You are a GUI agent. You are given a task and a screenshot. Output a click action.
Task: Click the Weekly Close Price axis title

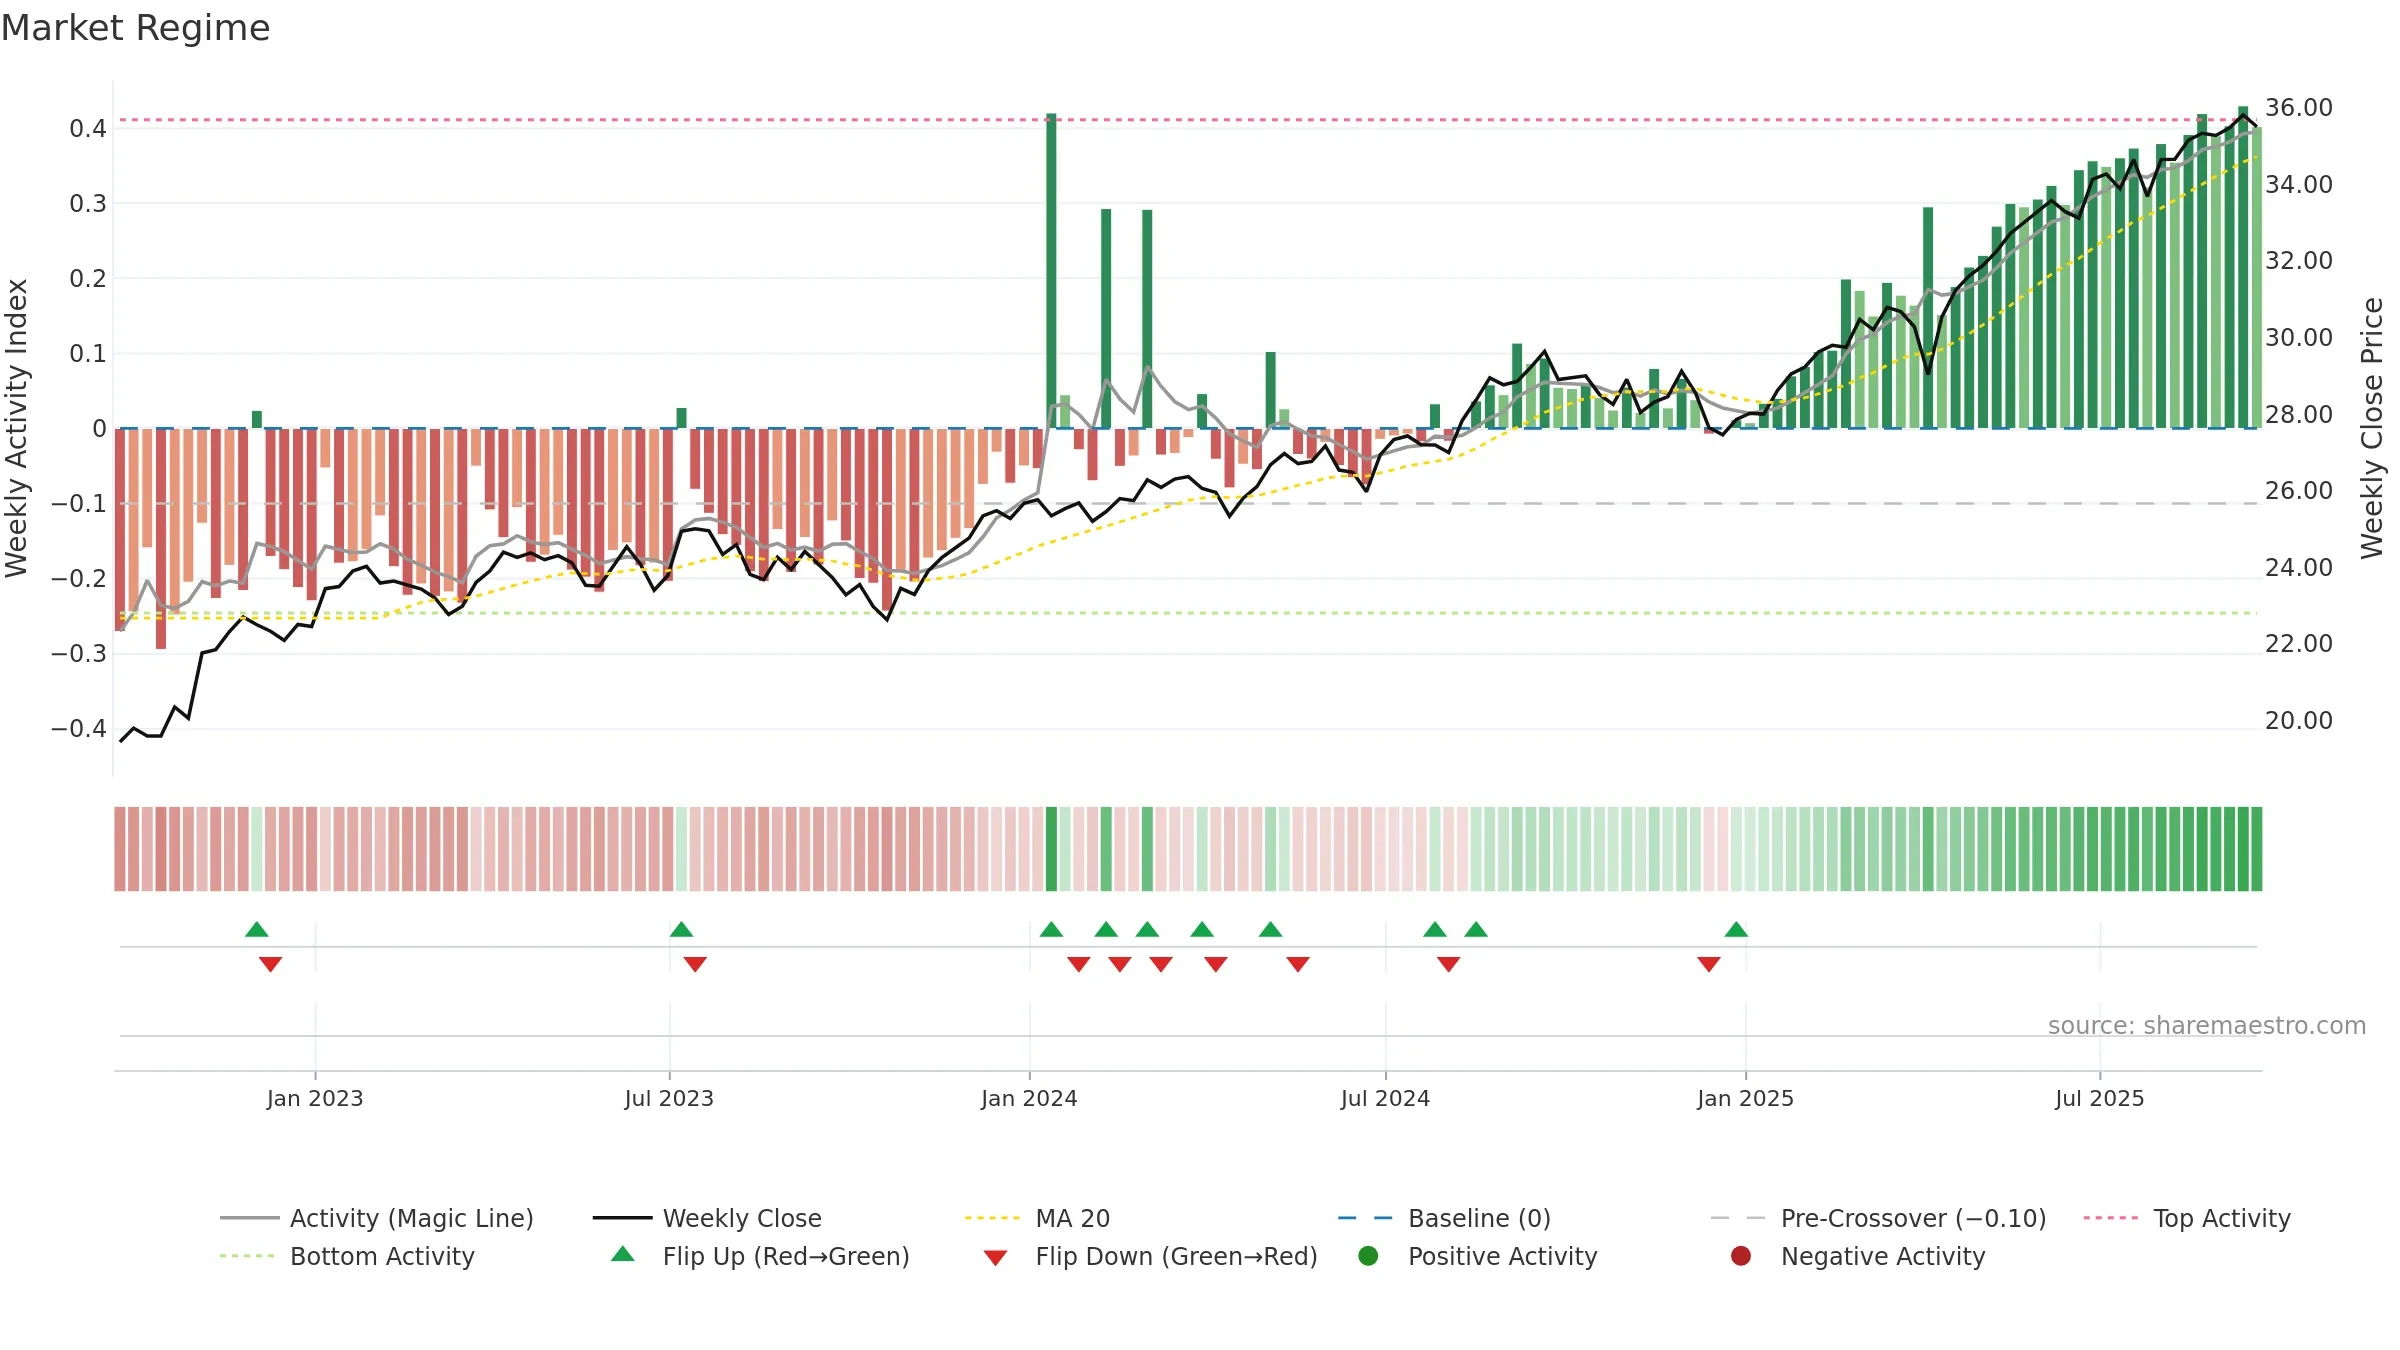[2372, 428]
